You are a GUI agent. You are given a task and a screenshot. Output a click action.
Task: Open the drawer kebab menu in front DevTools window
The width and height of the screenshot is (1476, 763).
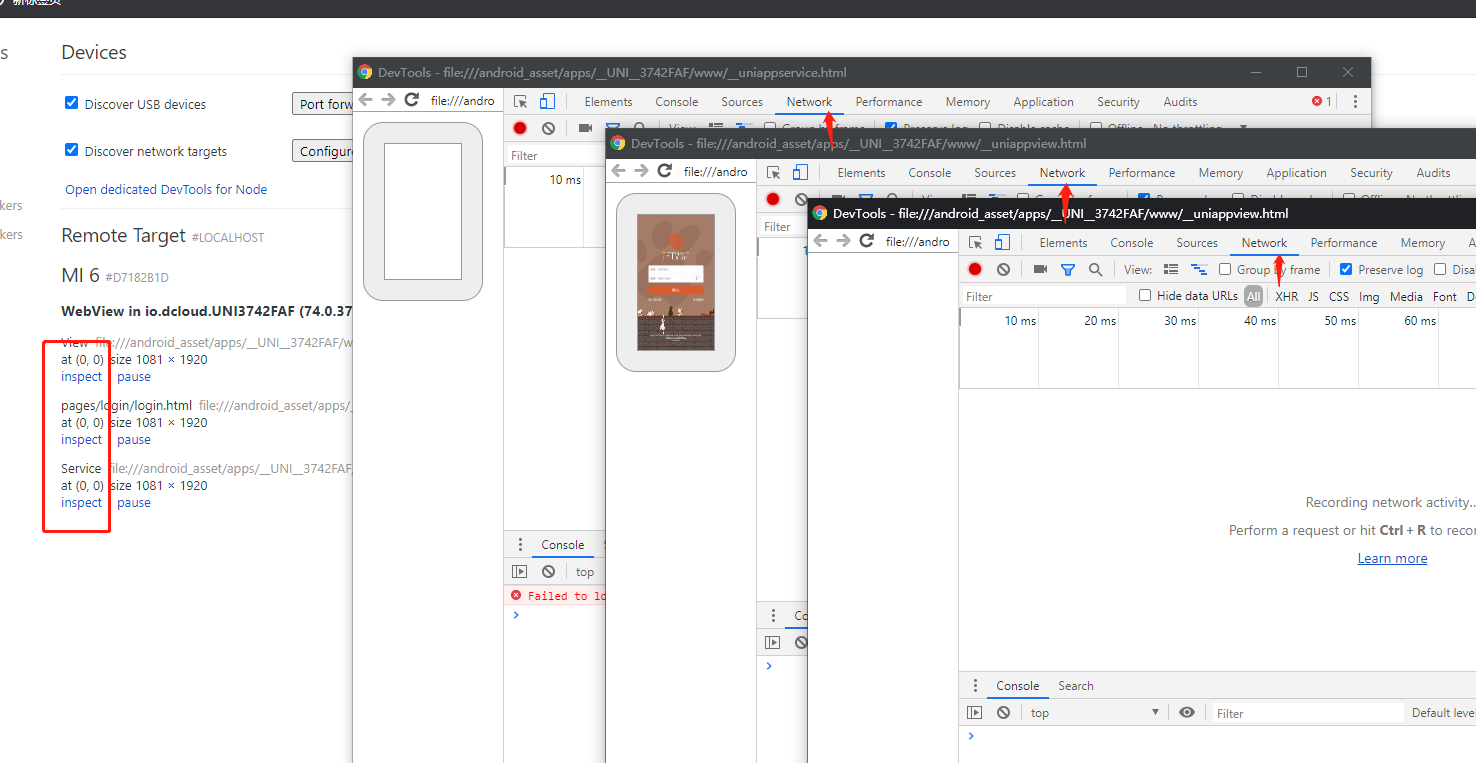975,686
